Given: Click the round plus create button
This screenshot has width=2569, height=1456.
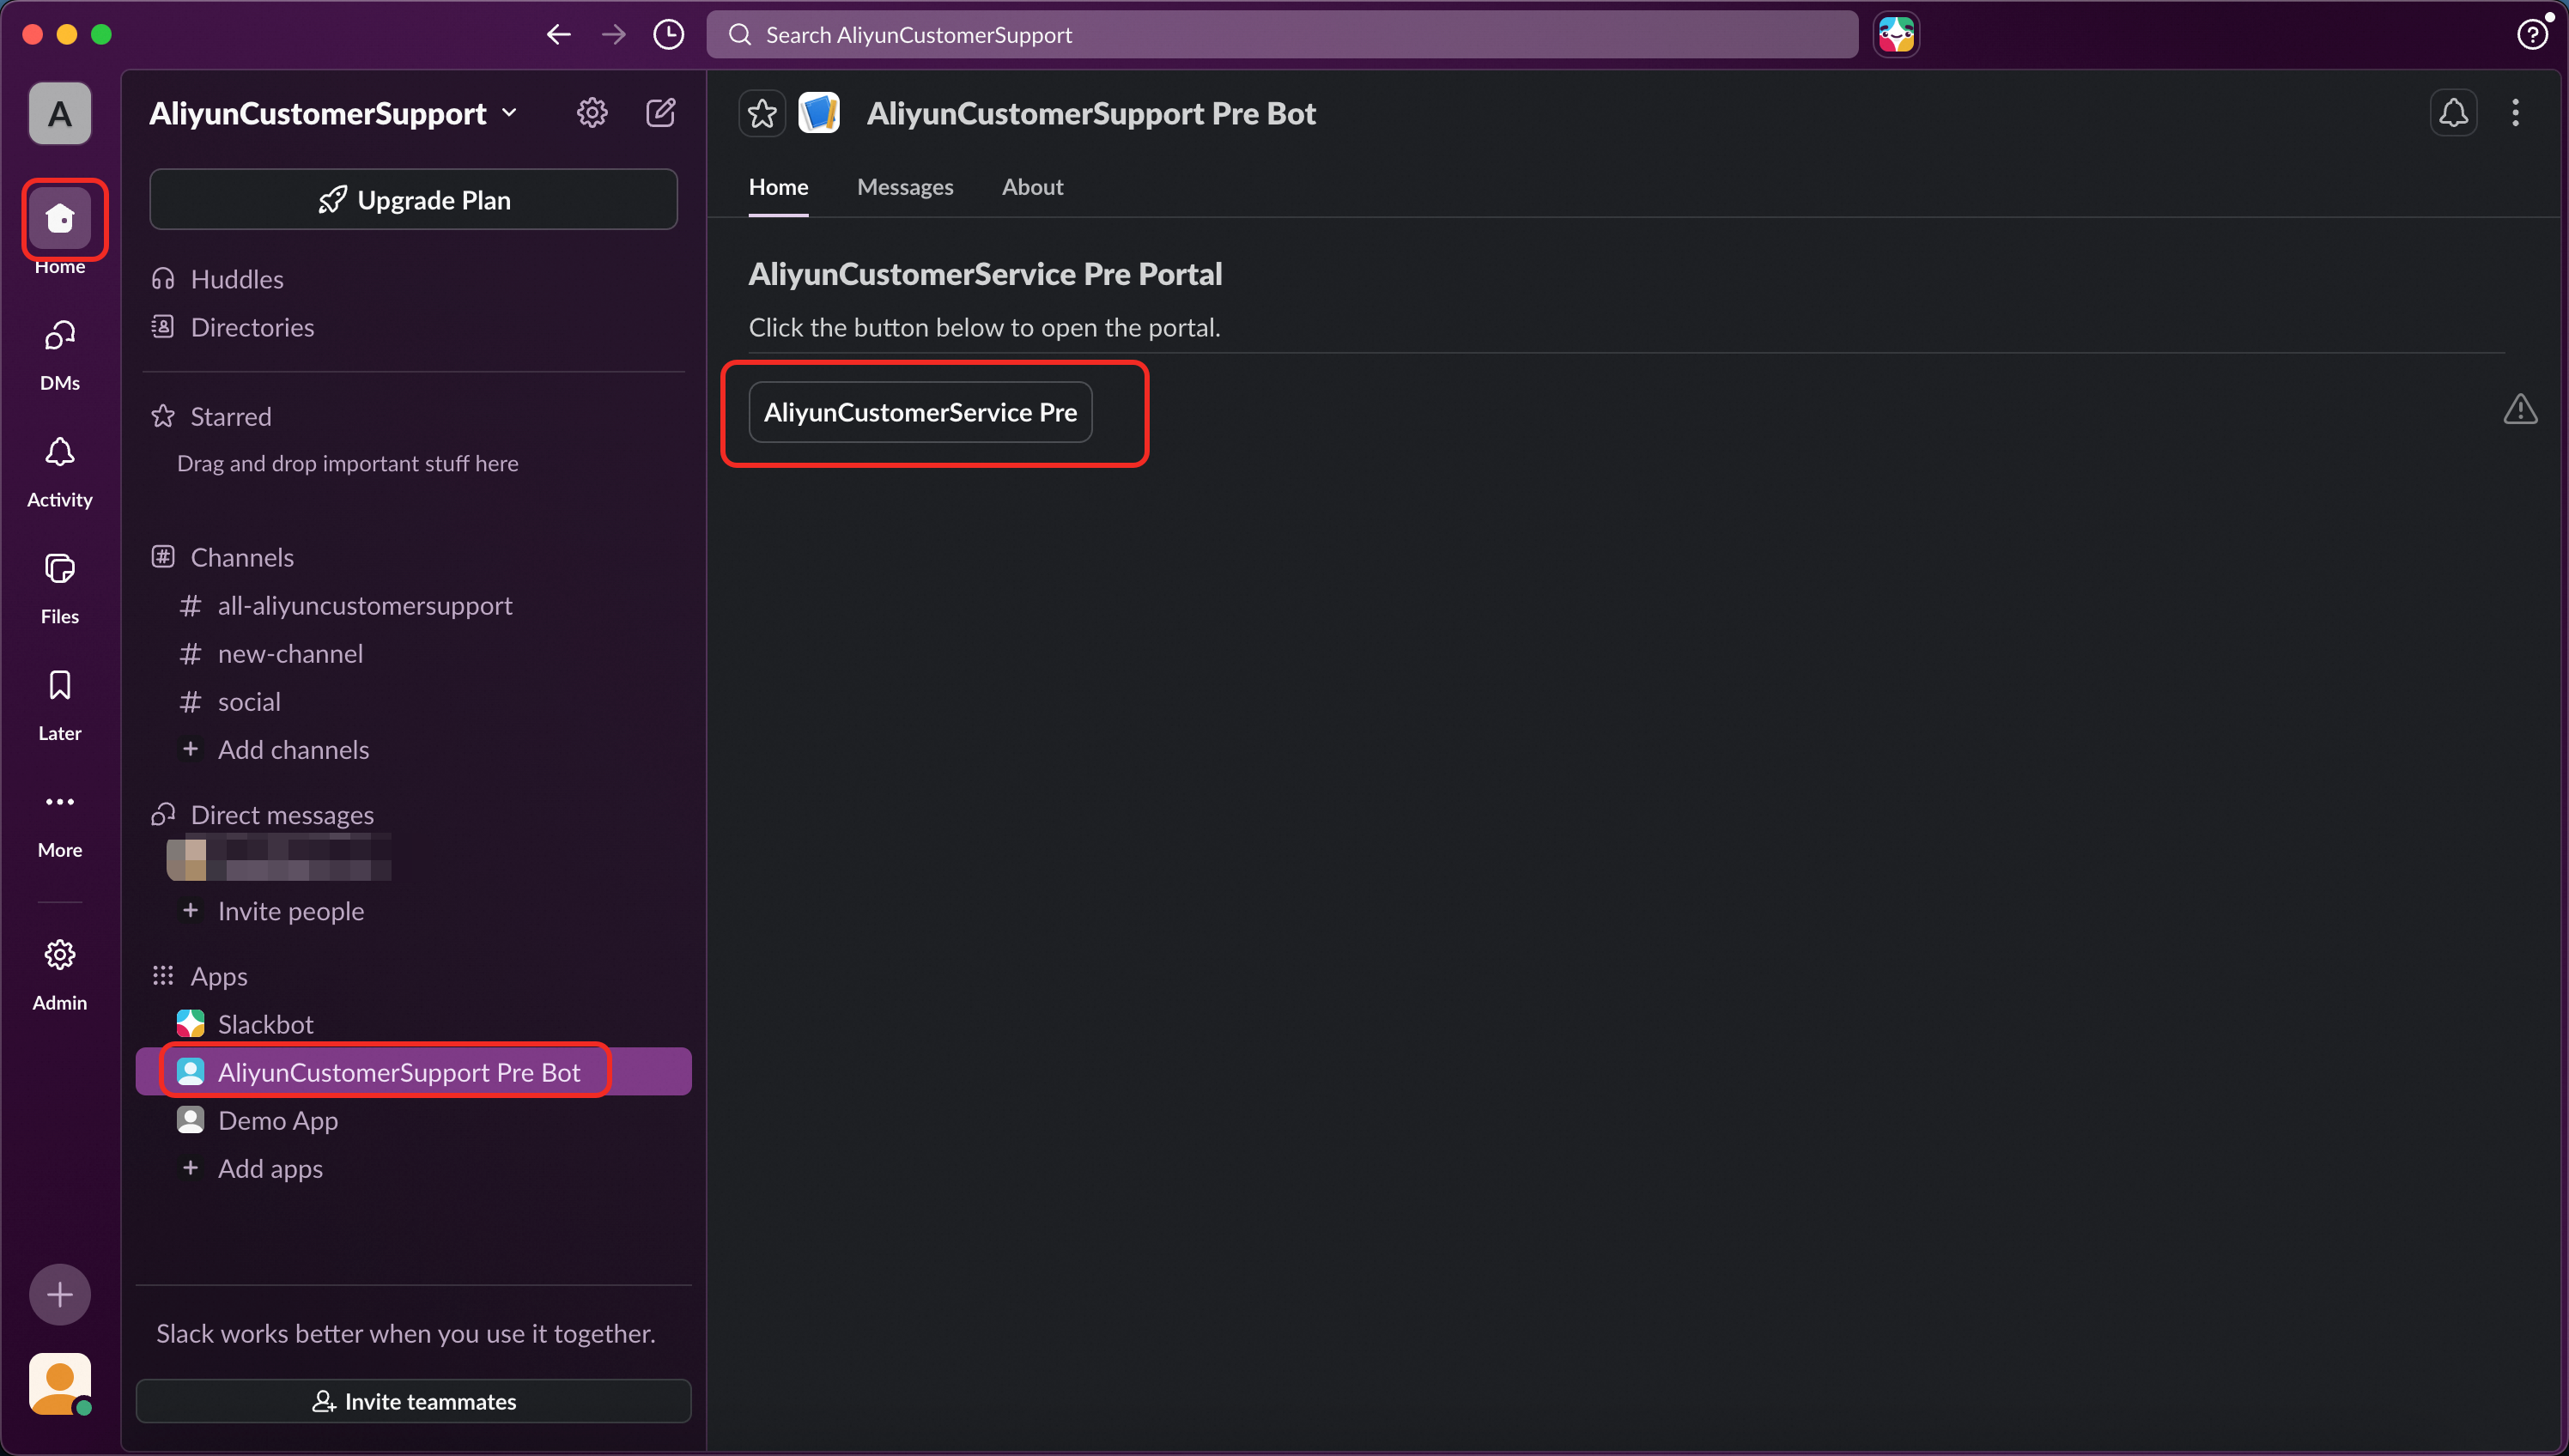Looking at the screenshot, I should pos(60,1294).
